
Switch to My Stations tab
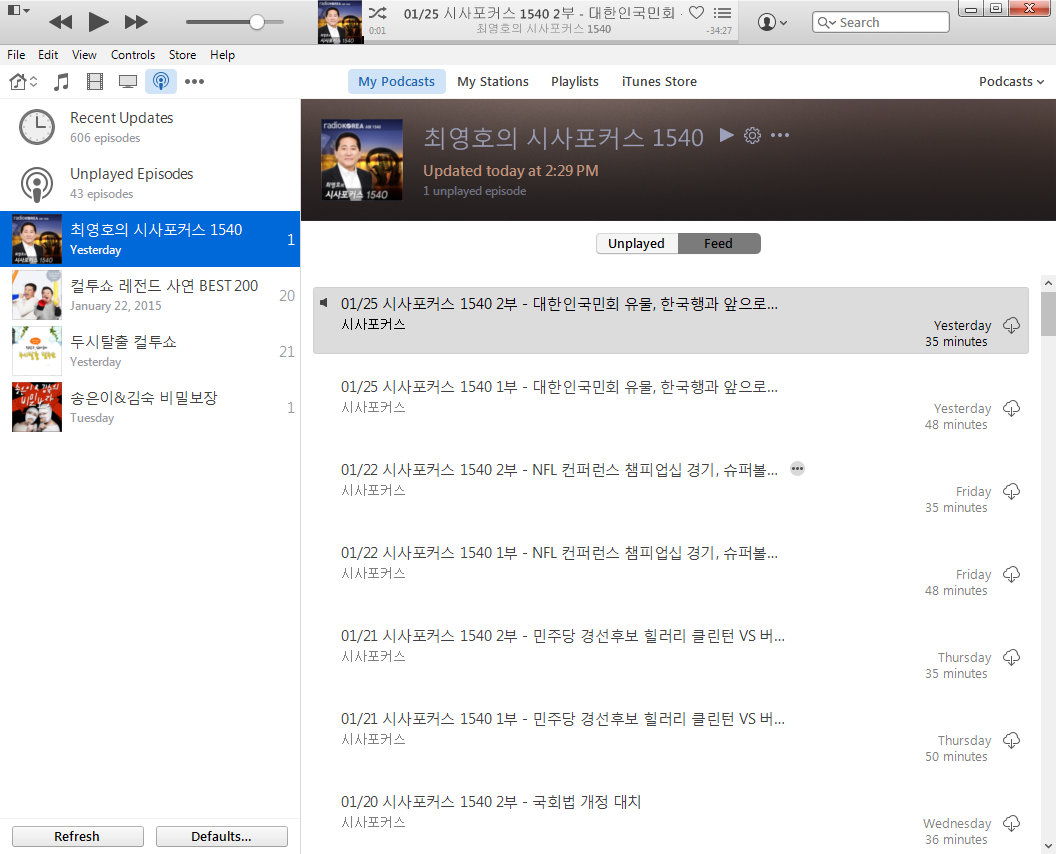[493, 81]
